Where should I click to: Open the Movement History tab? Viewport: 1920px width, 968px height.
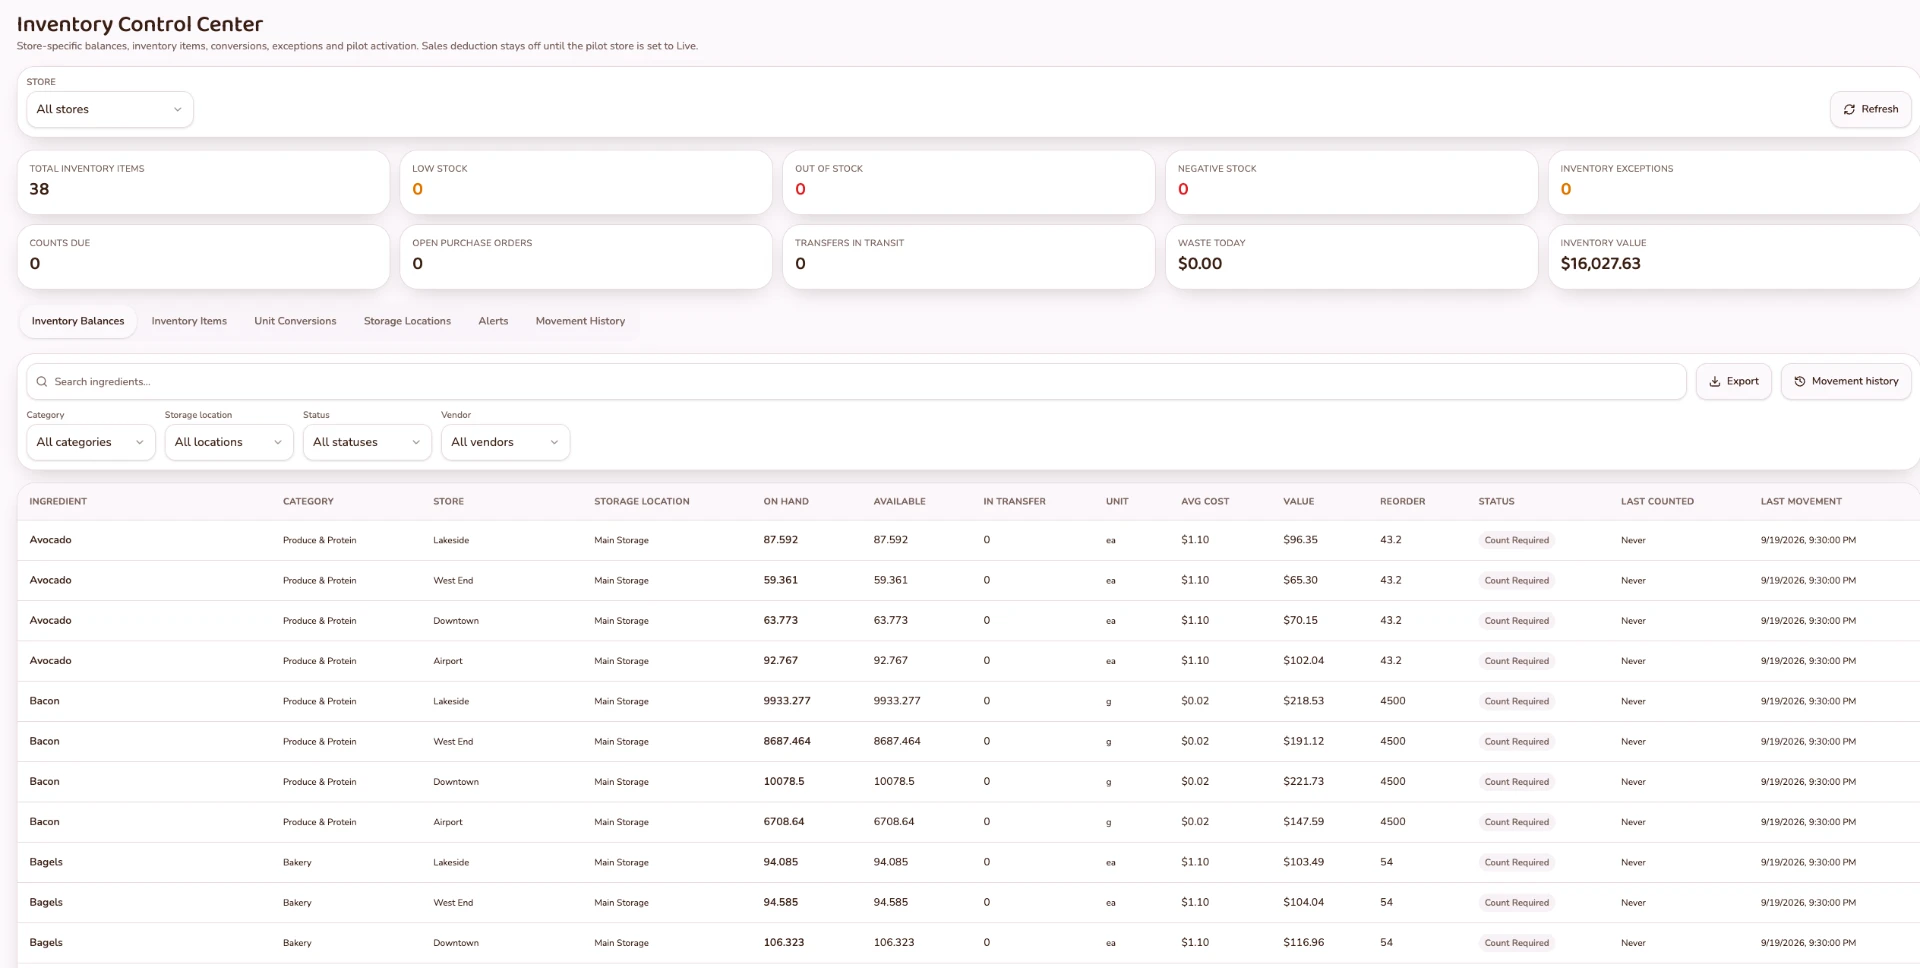point(580,321)
